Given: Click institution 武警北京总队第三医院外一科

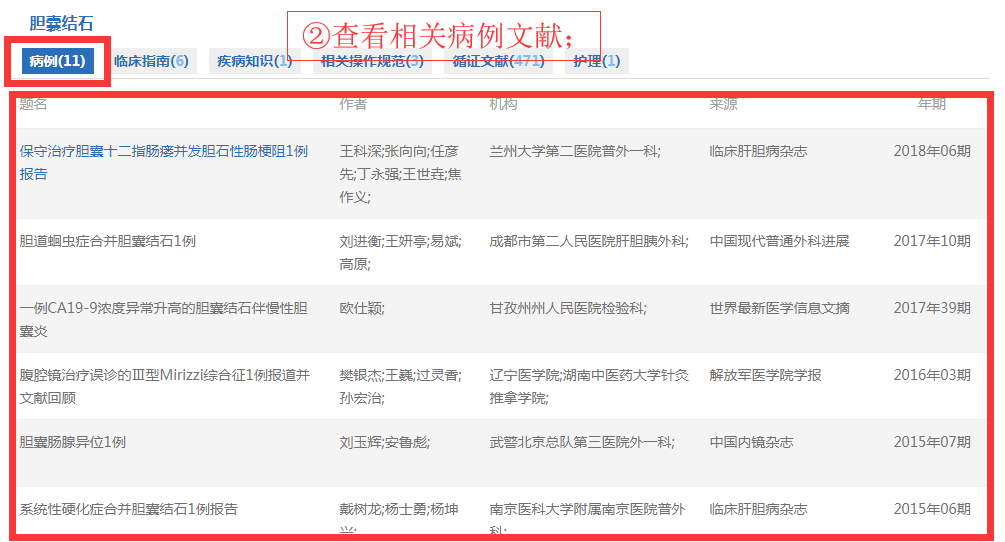Looking at the screenshot, I should click(x=582, y=442).
